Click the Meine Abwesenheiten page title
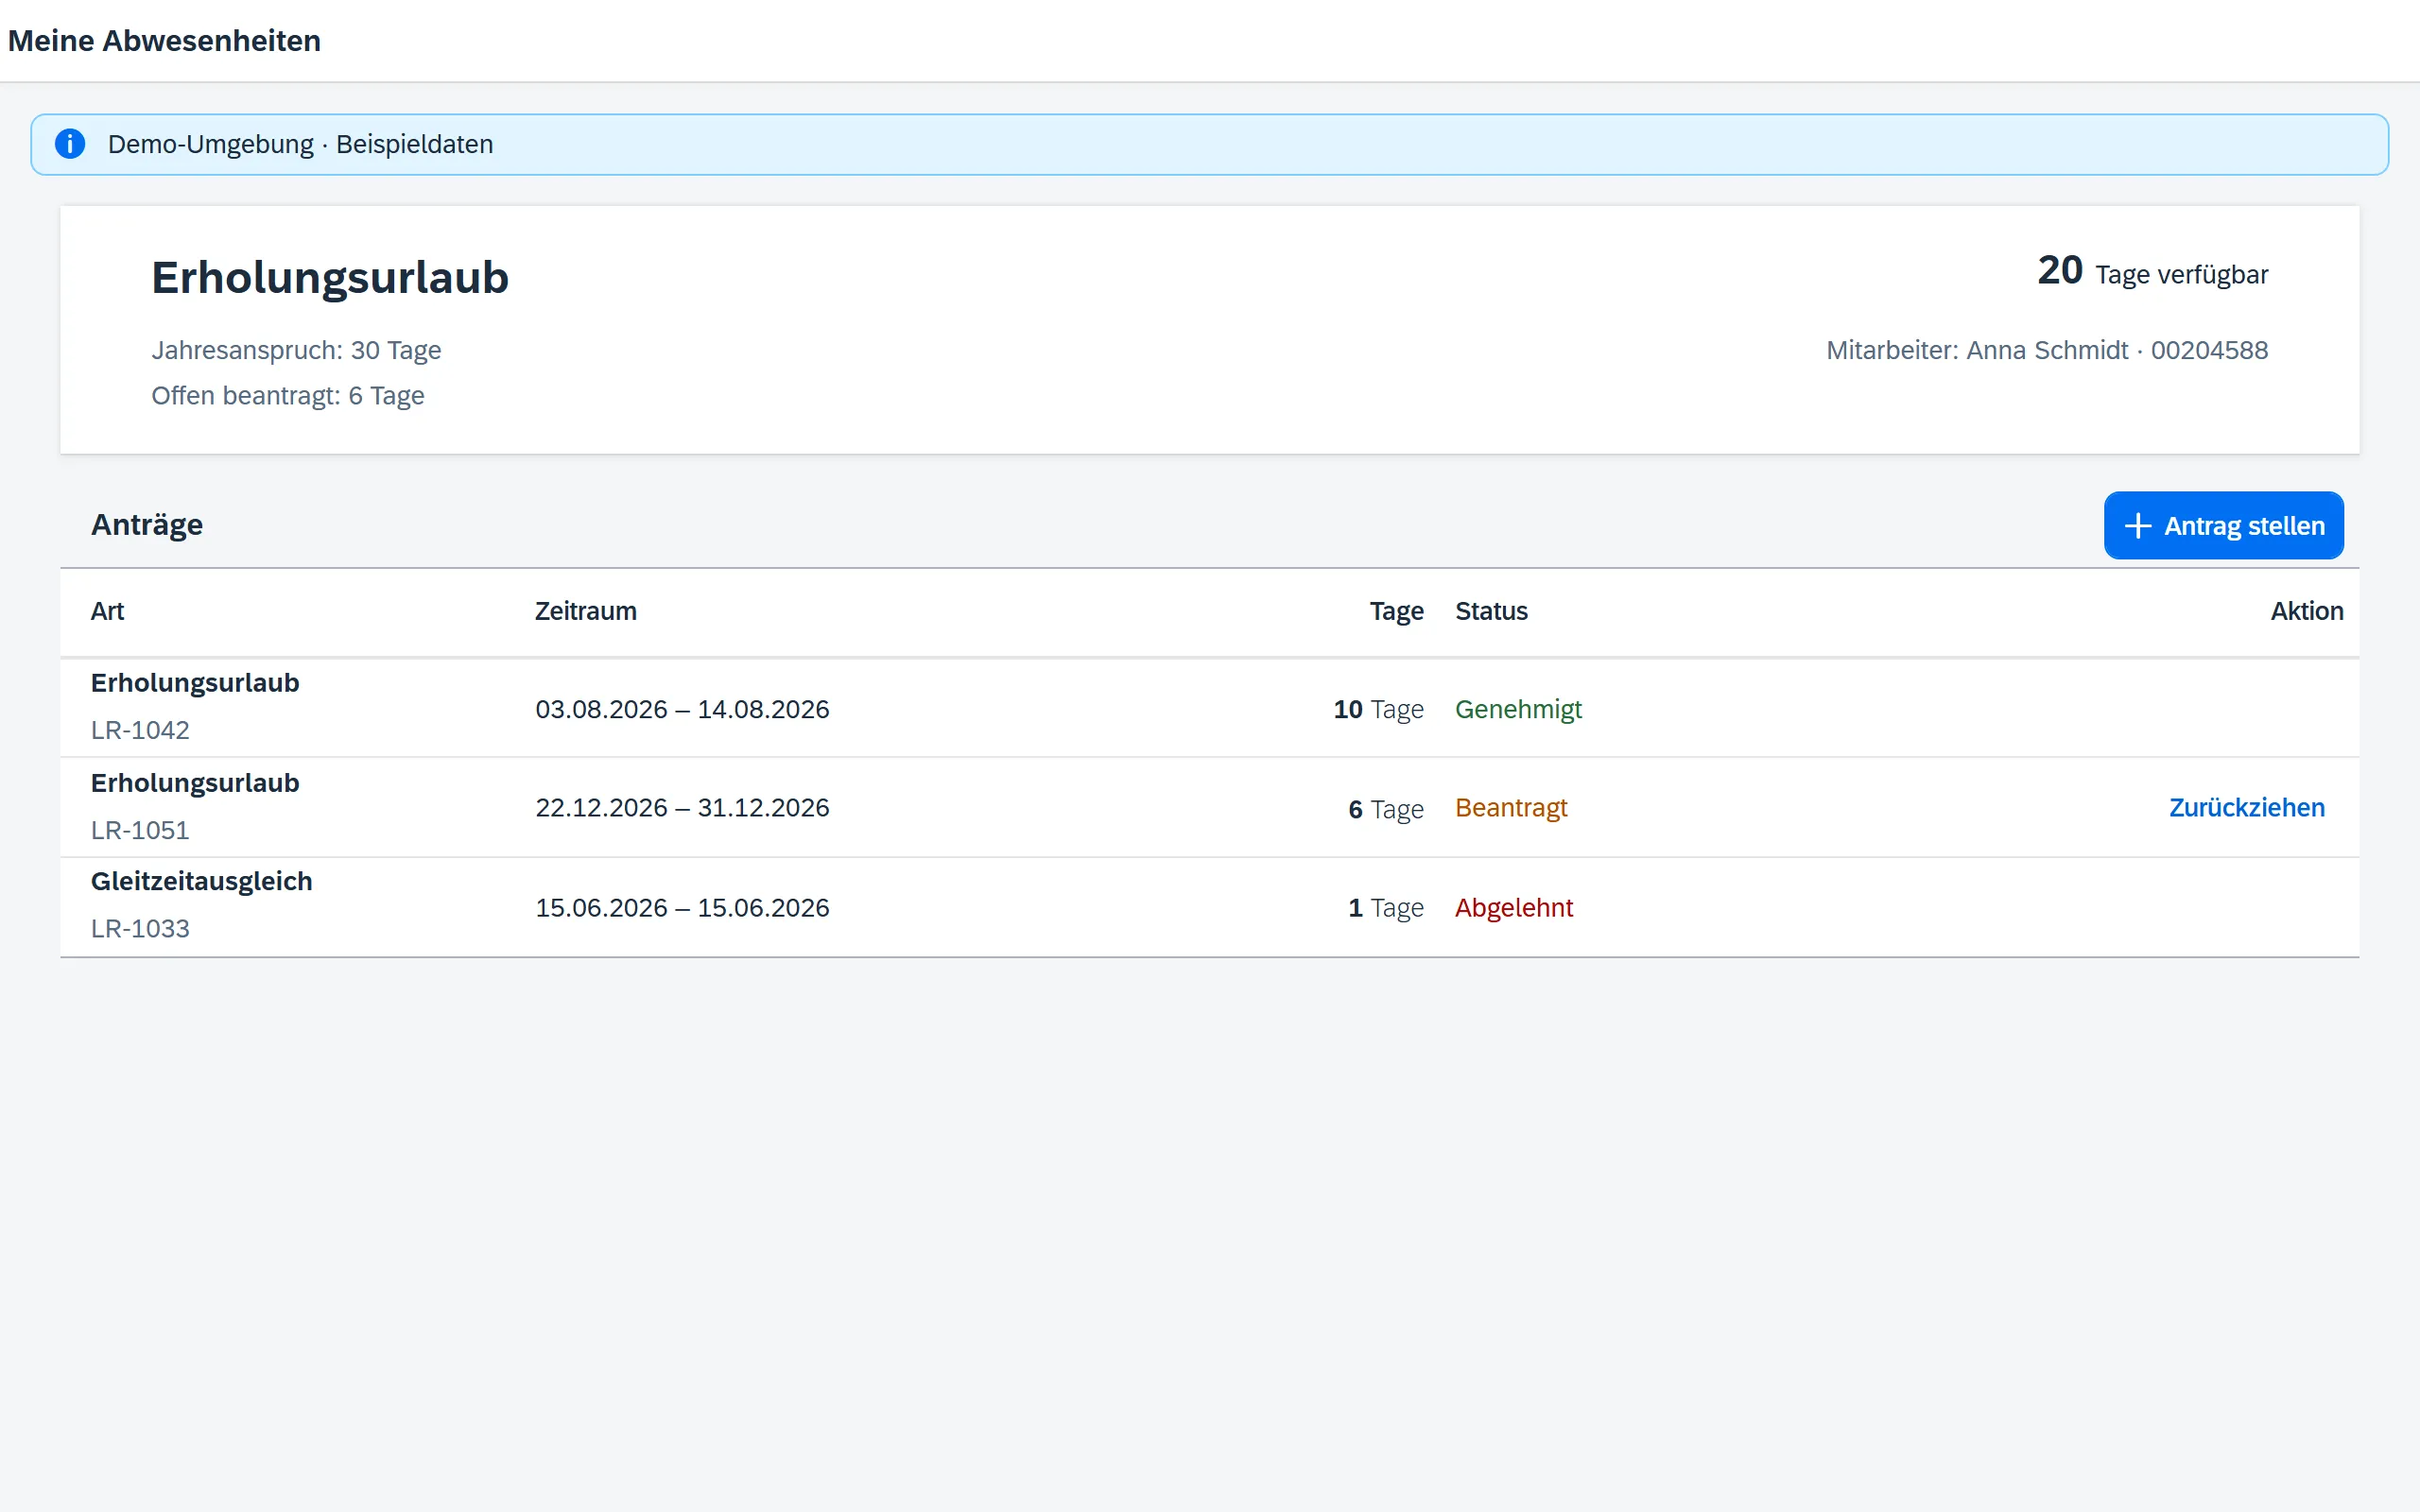 (164, 41)
